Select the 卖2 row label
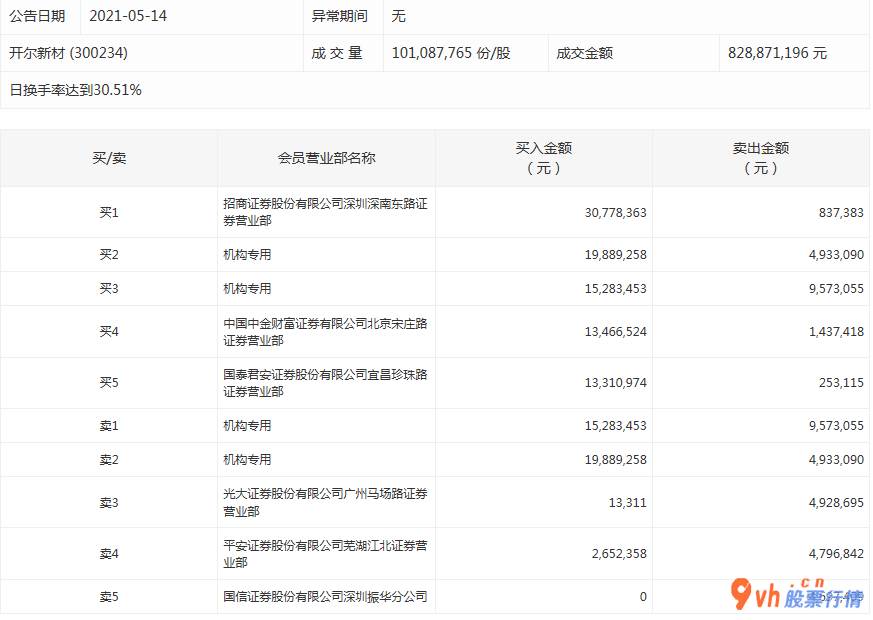Viewport: 873px width, 620px height. [109, 460]
